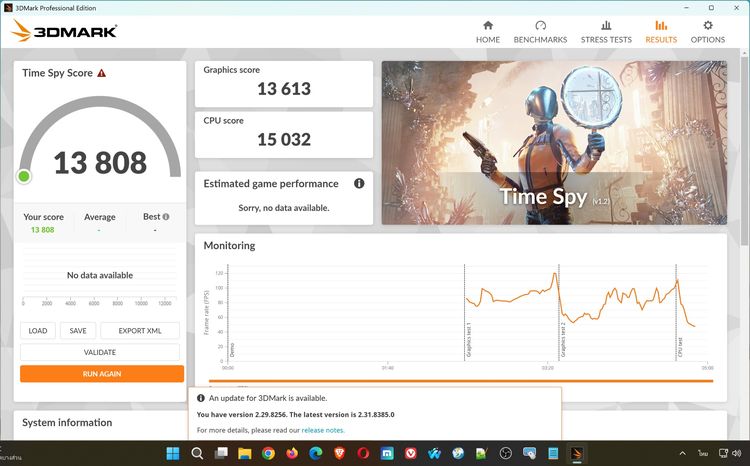Run the benchmark again
Viewport: 750px width, 466px height.
point(102,374)
